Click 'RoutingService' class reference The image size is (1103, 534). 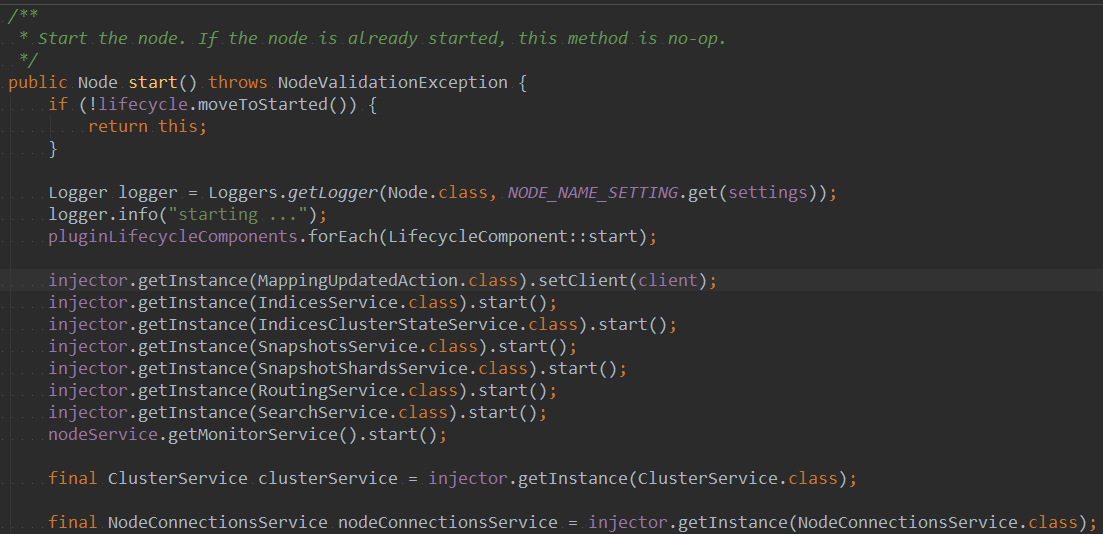(x=328, y=390)
